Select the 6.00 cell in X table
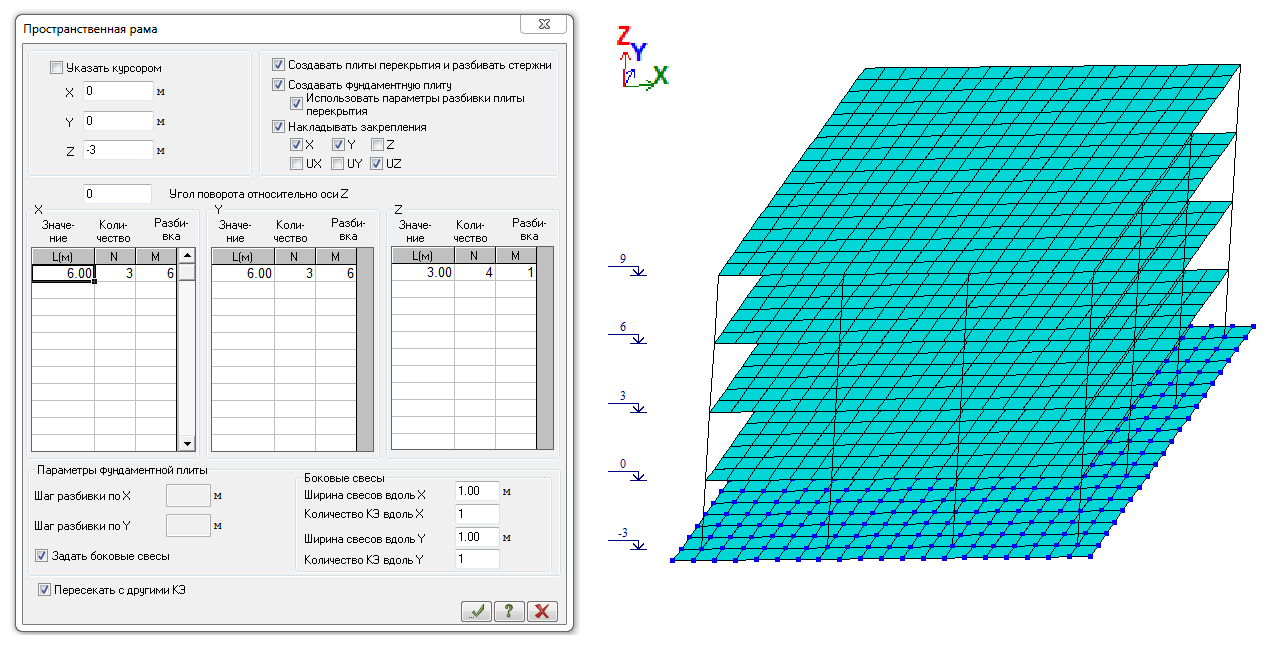Screen dimensions: 1269x645 (x=63, y=273)
